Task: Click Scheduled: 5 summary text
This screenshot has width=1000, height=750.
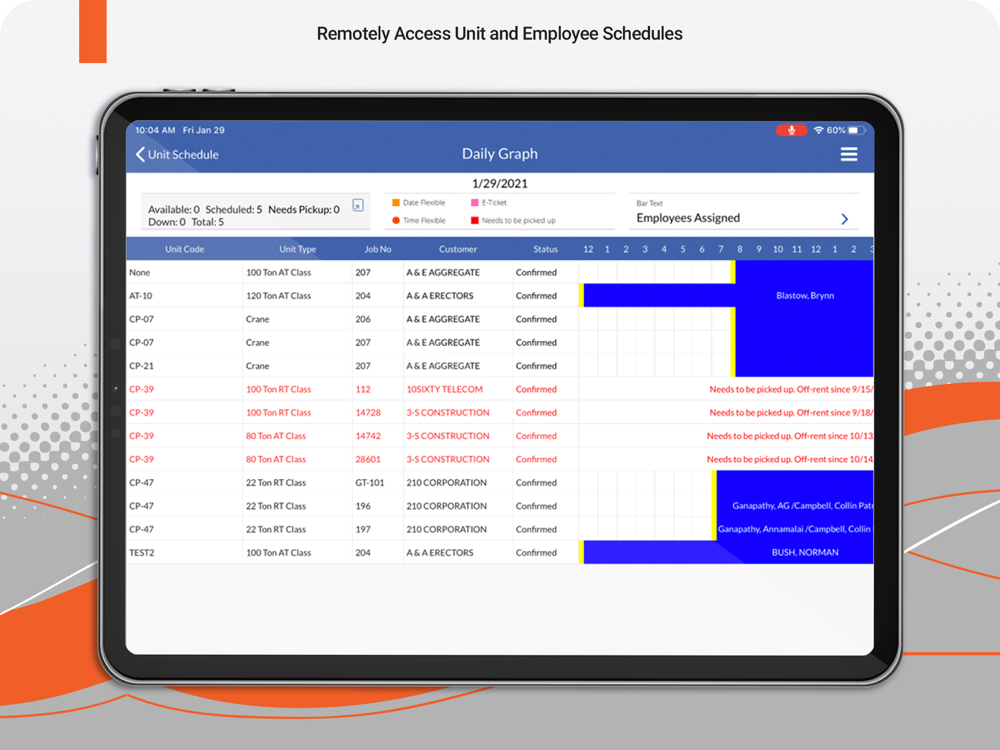Action: pos(233,209)
